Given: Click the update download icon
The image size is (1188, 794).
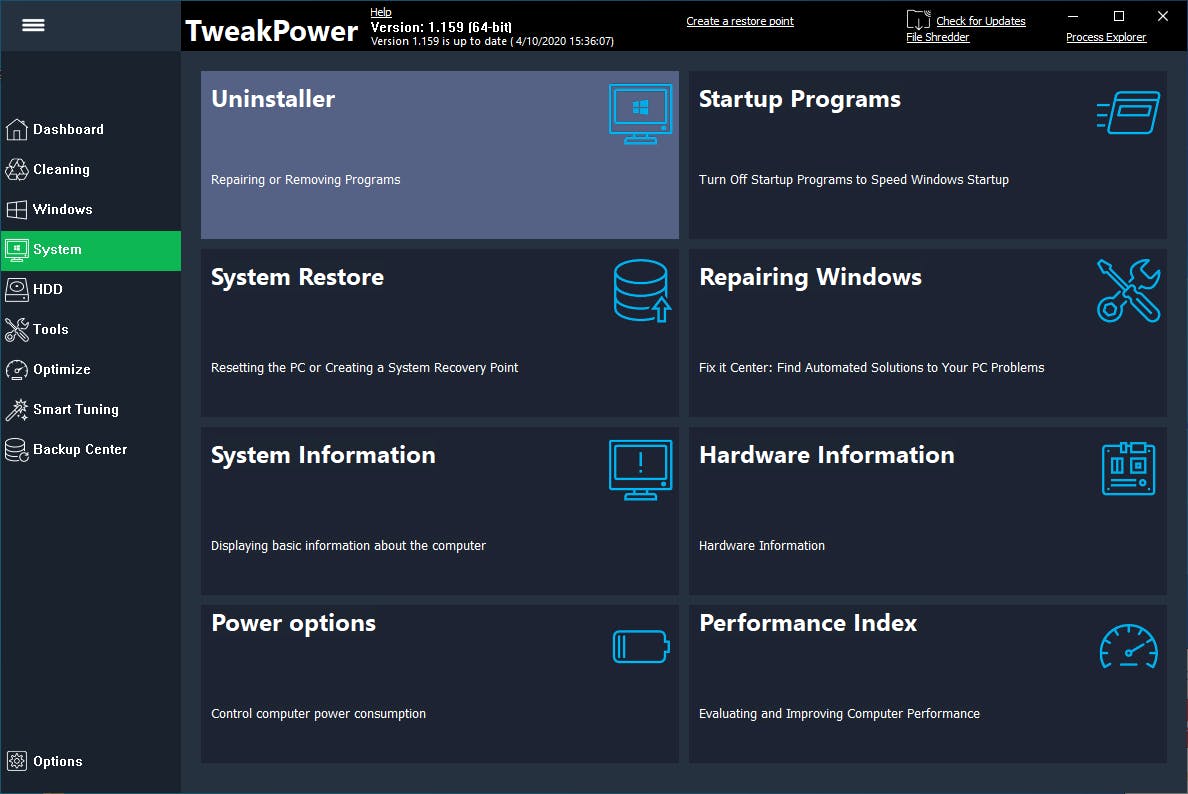Looking at the screenshot, I should pyautogui.click(x=918, y=20).
